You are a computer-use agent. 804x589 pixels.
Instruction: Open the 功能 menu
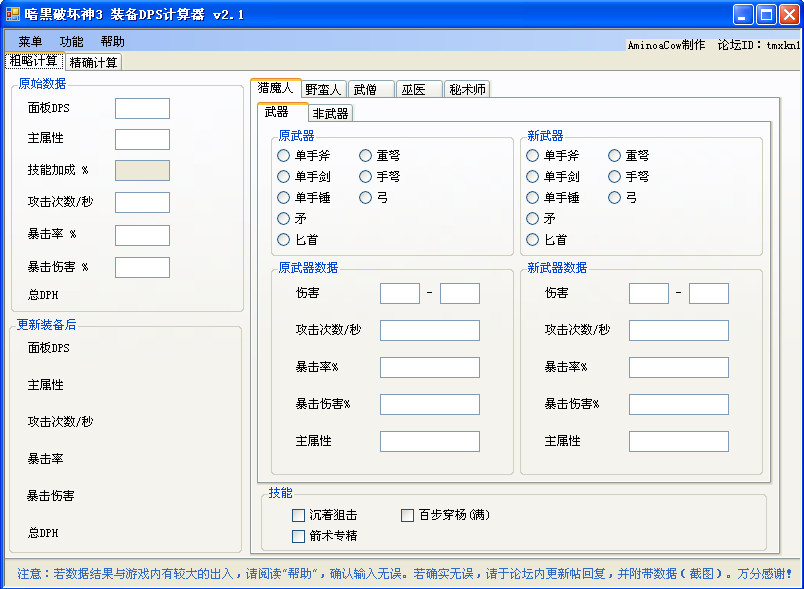[71, 42]
